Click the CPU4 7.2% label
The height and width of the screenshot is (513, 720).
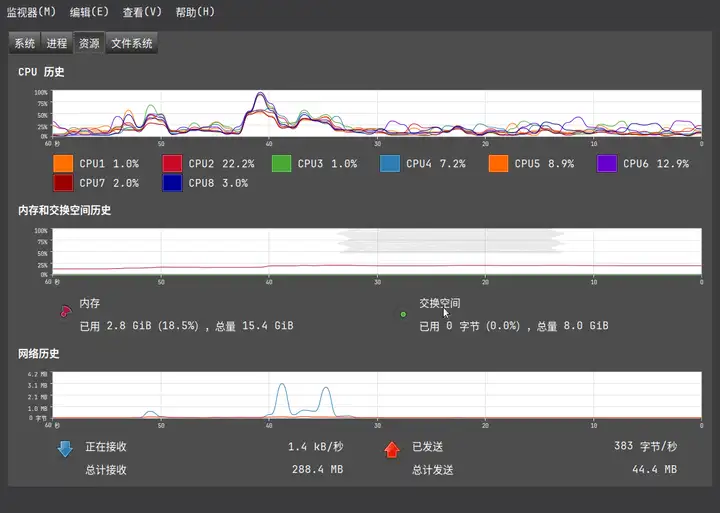(436, 163)
